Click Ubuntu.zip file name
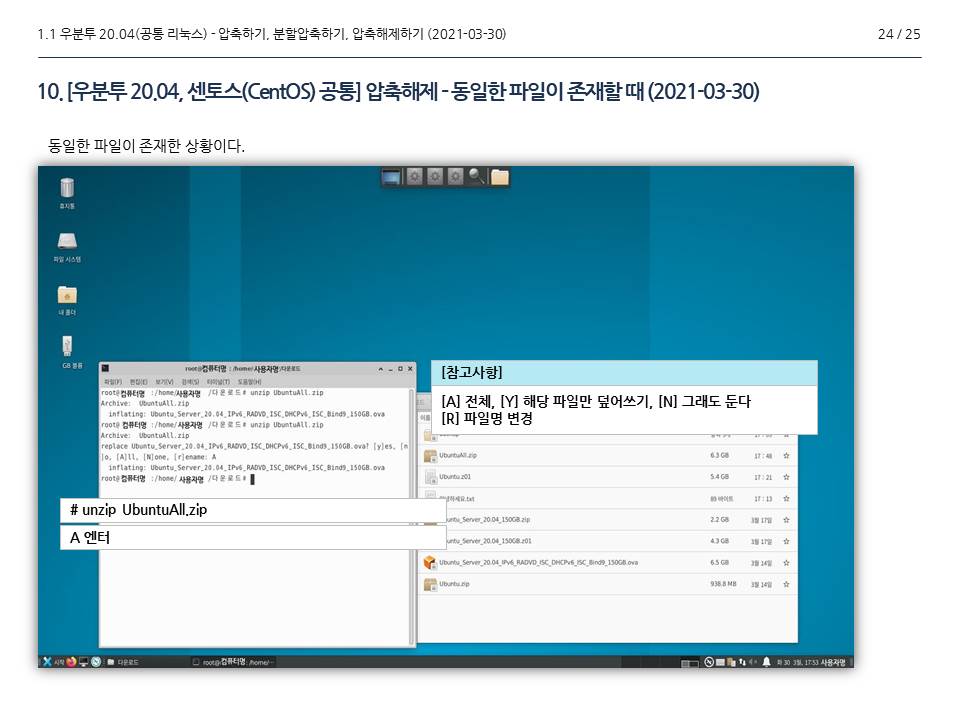960x720 pixels. (x=454, y=584)
